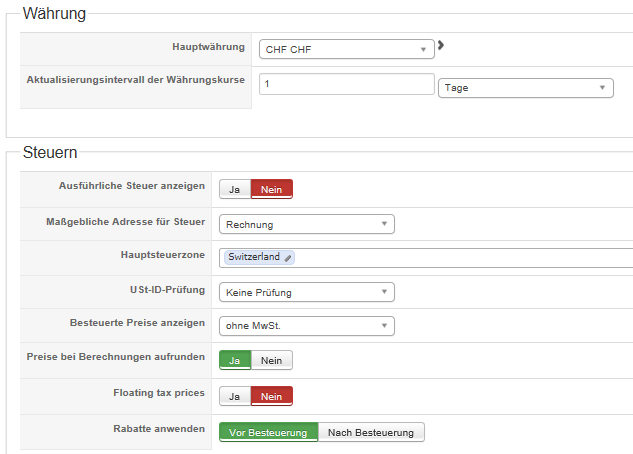This screenshot has height=454, width=633.
Task: Click the Aktualisierungsintervall number input field
Action: (345, 85)
